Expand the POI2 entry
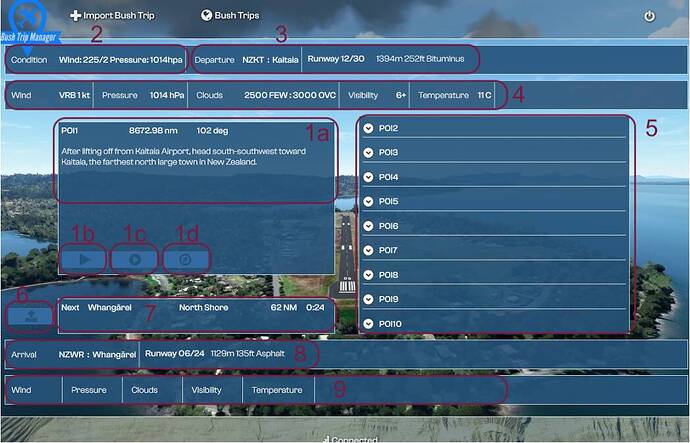Viewport: 690px width, 443px height. pyautogui.click(x=369, y=129)
